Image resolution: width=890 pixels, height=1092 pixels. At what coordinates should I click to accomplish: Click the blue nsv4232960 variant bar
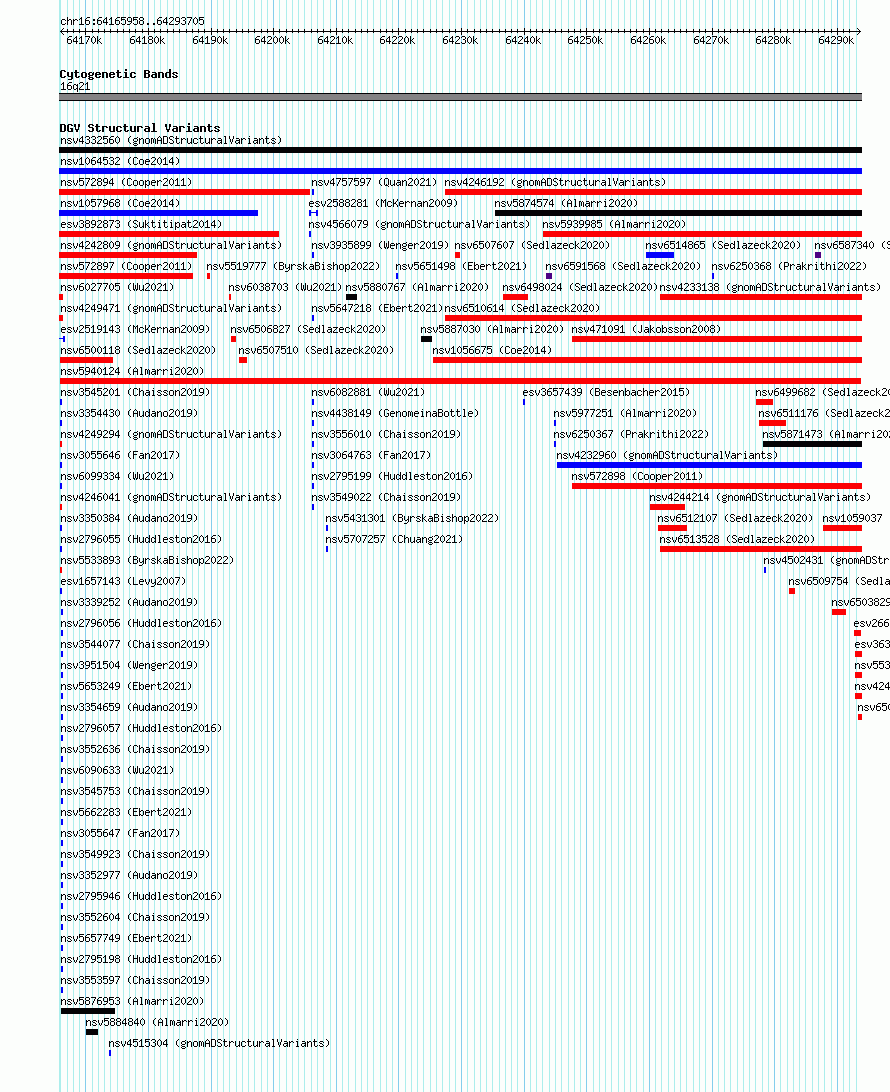(709, 465)
